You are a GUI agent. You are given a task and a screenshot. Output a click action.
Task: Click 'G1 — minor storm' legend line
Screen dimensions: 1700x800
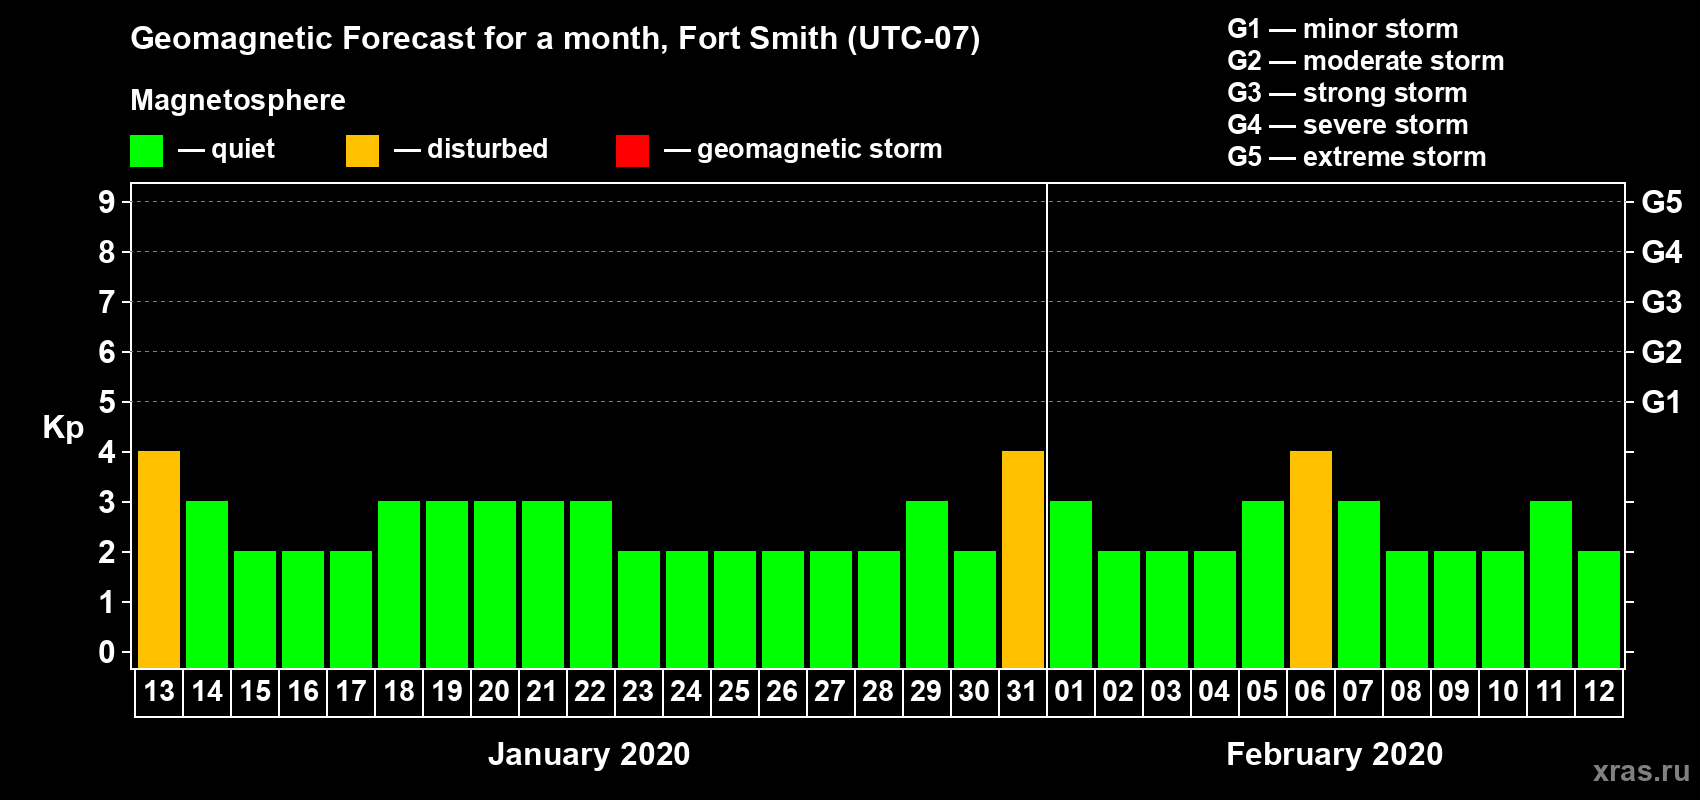(x=1343, y=29)
